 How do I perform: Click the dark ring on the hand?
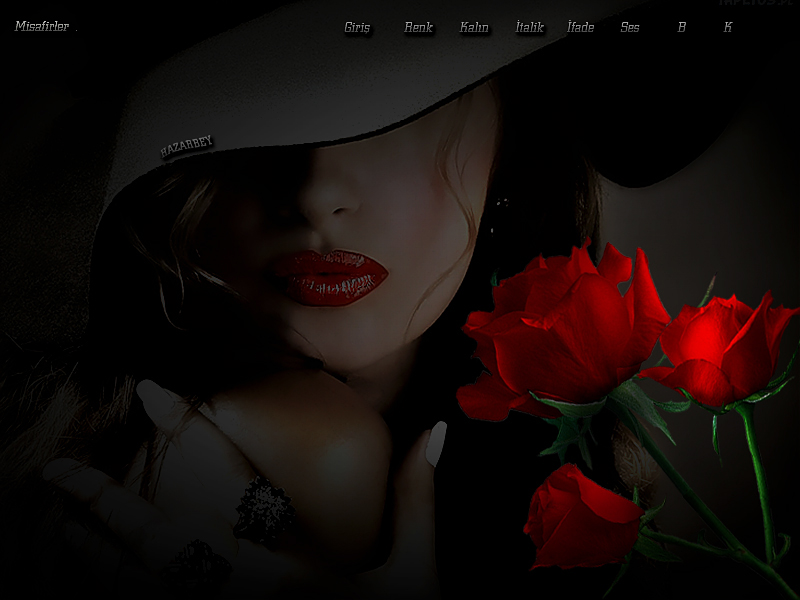(x=263, y=510)
